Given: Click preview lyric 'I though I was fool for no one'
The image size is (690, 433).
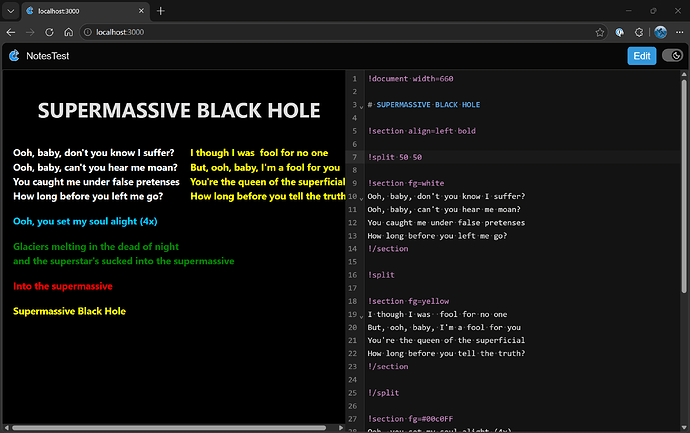Looking at the screenshot, I should [x=259, y=153].
